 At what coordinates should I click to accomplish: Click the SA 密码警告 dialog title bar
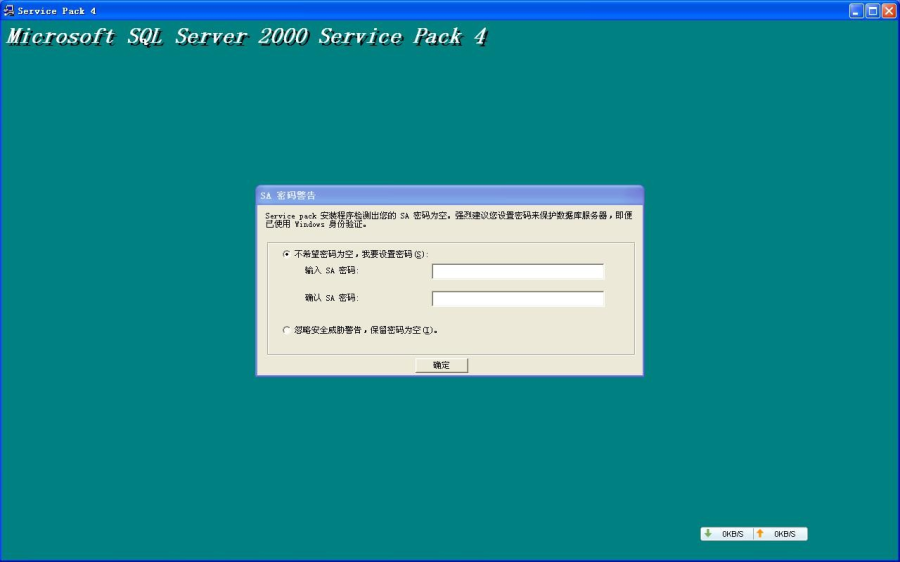click(x=450, y=195)
